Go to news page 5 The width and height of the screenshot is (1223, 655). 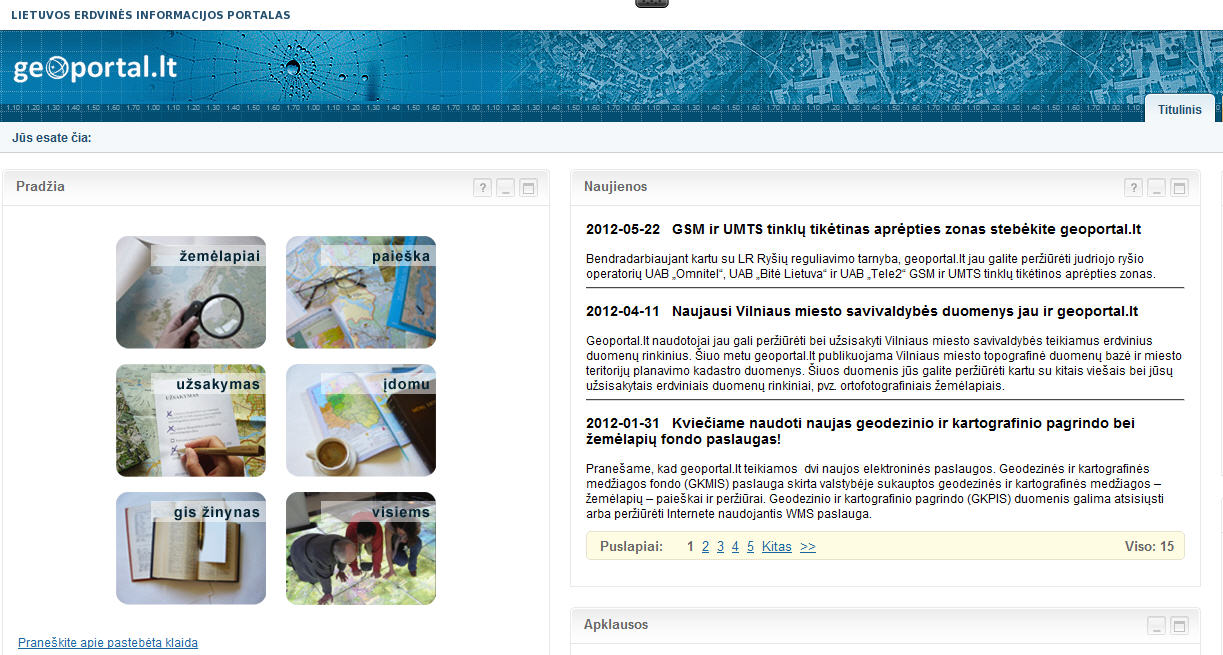[750, 546]
